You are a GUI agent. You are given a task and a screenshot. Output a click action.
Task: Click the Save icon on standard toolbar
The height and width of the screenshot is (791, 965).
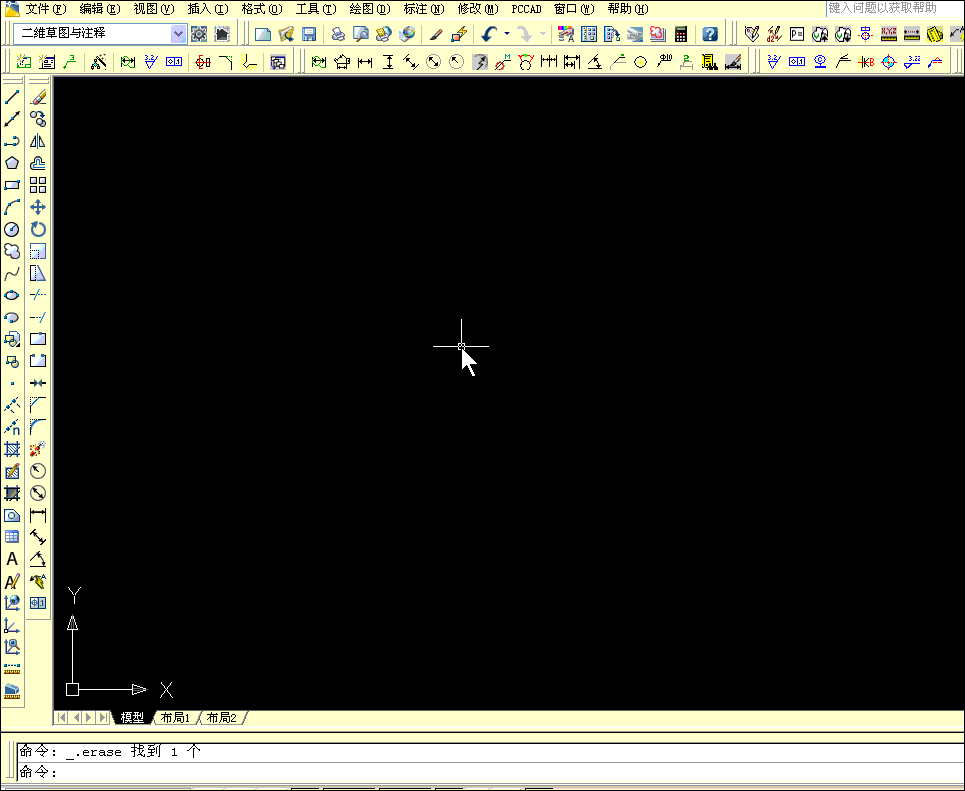tap(311, 33)
